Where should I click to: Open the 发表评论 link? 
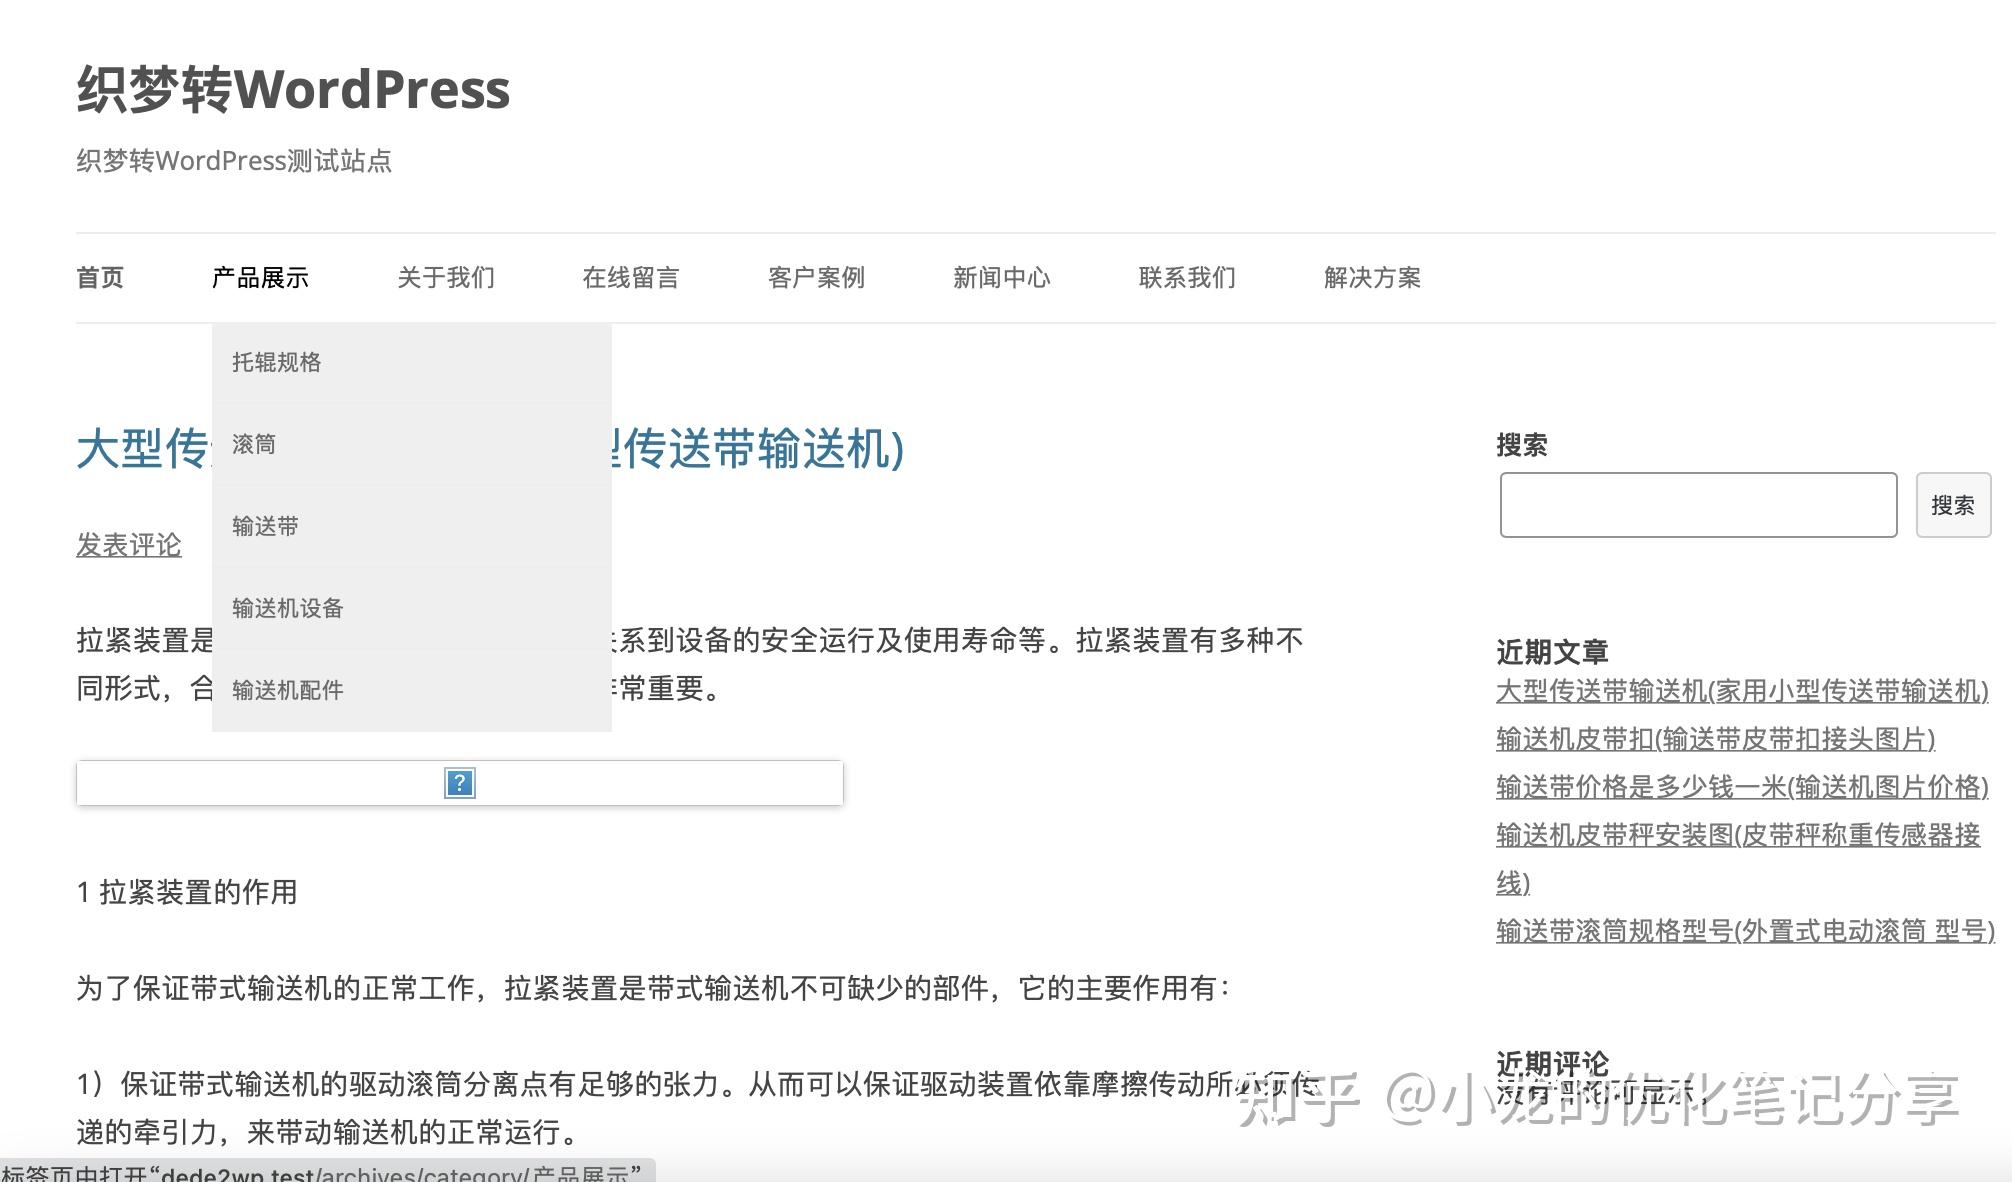click(x=129, y=545)
